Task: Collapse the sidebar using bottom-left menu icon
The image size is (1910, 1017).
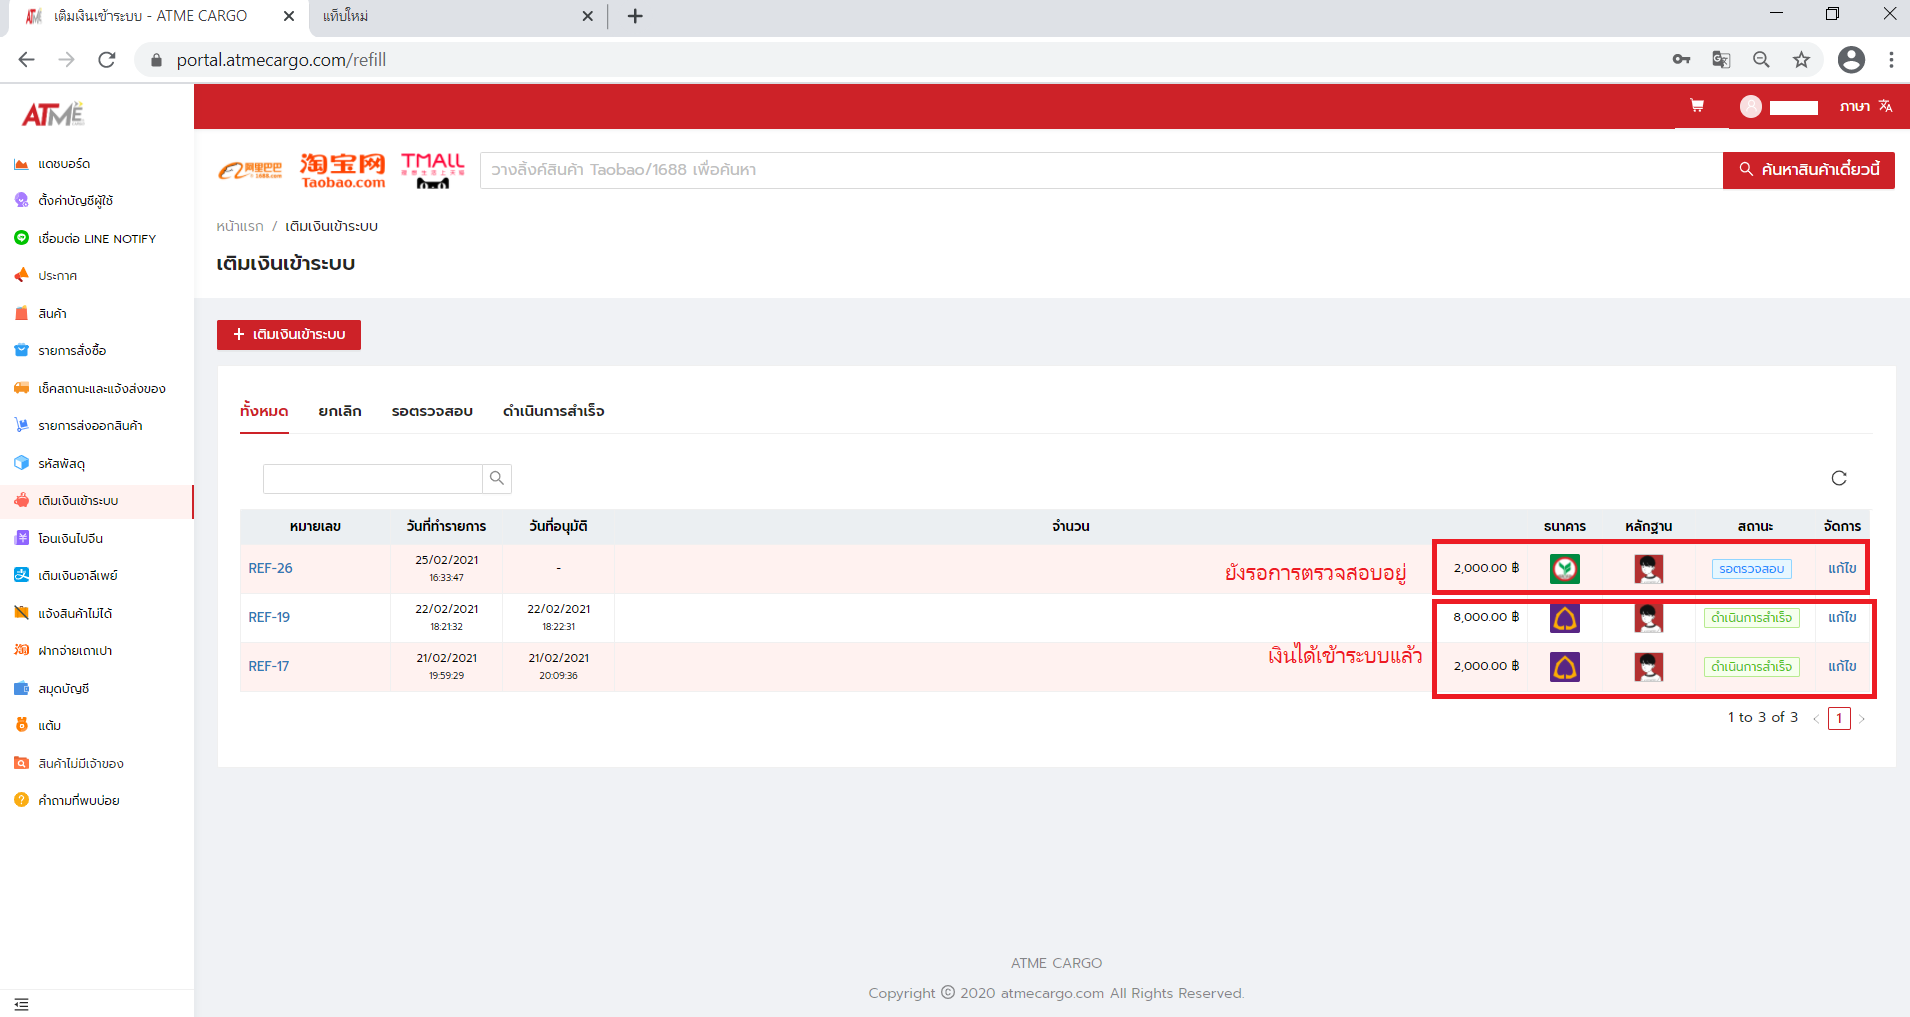Action: pyautogui.click(x=21, y=1004)
